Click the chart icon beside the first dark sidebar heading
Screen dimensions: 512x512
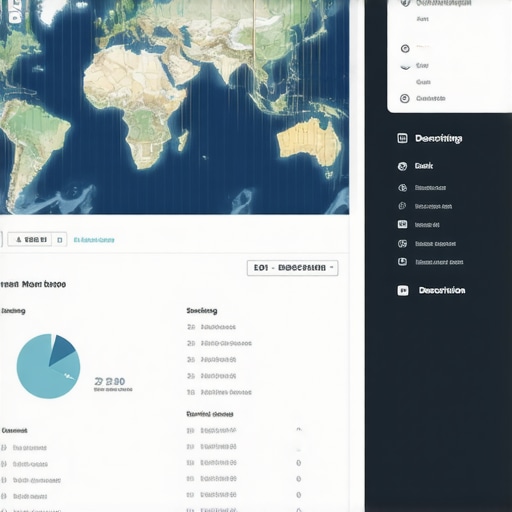point(402,138)
